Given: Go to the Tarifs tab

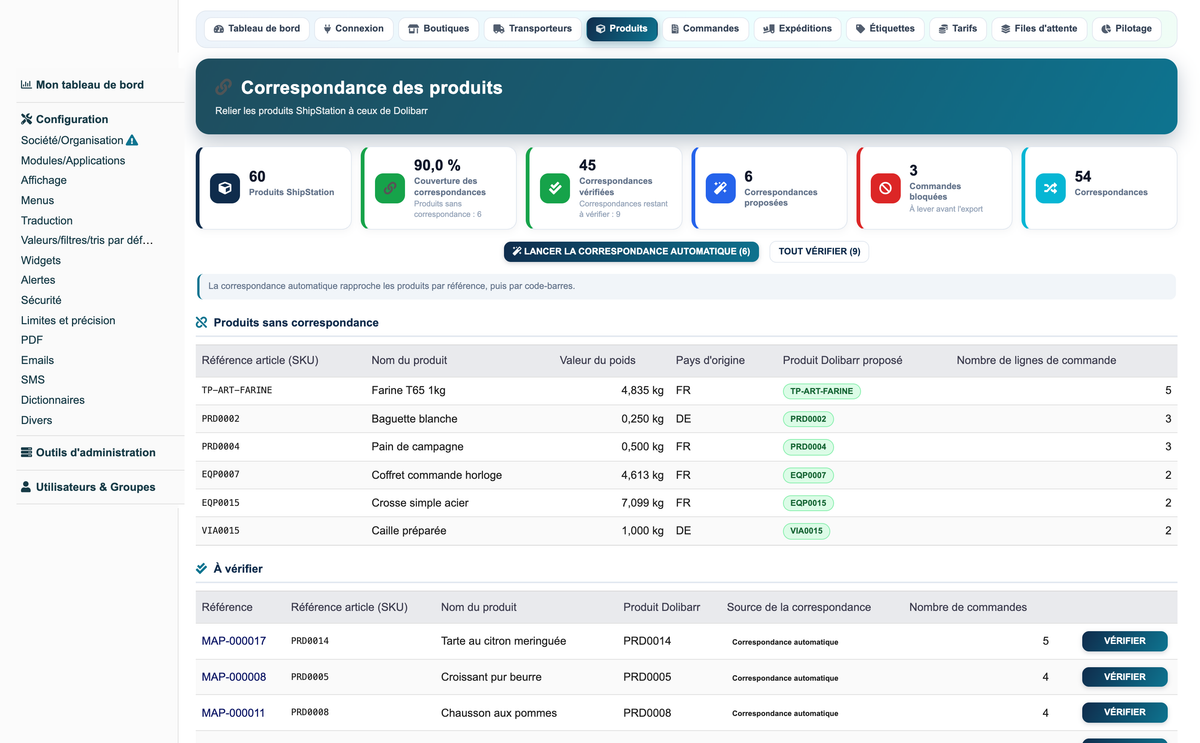Looking at the screenshot, I should click(x=958, y=29).
